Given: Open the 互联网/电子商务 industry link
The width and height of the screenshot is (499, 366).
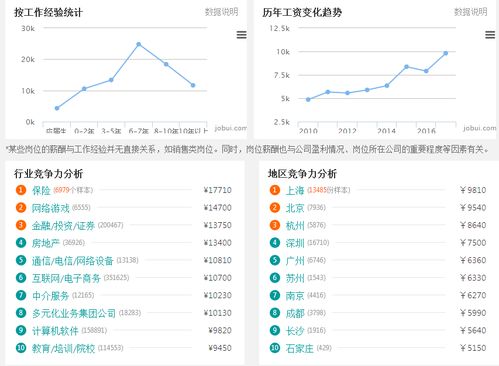Looking at the screenshot, I should pos(66,278).
